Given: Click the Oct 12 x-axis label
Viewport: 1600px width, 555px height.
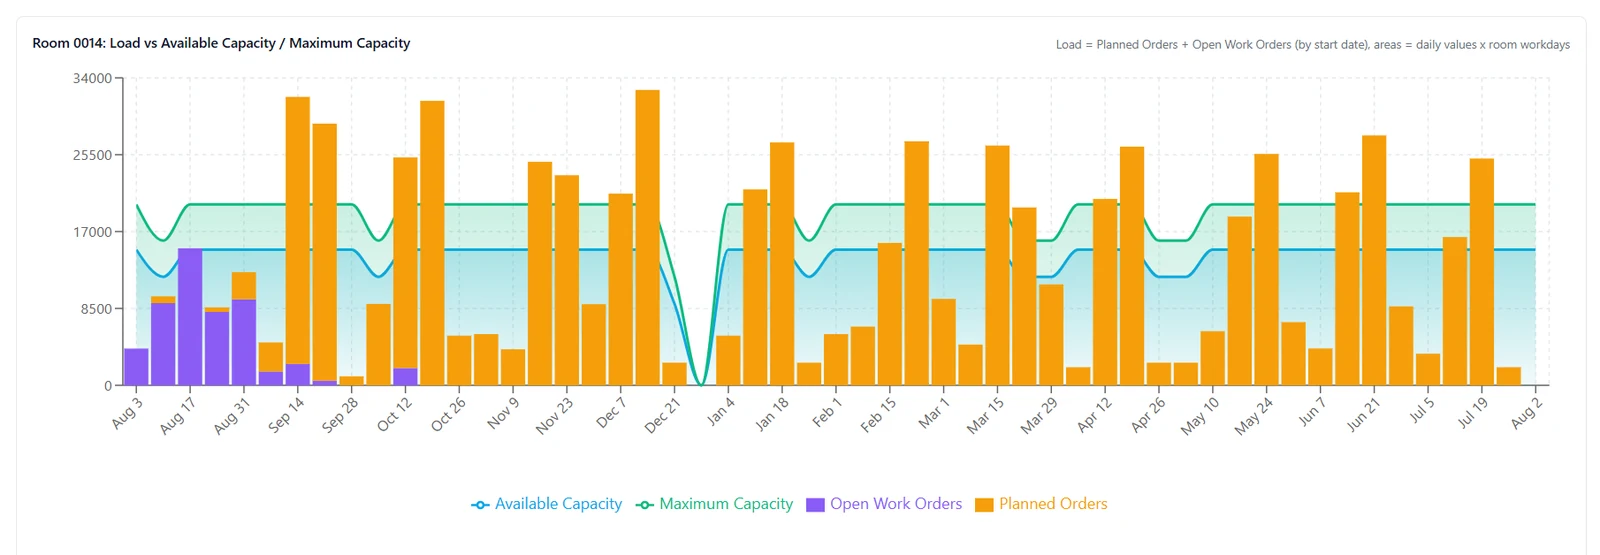Looking at the screenshot, I should [x=394, y=414].
